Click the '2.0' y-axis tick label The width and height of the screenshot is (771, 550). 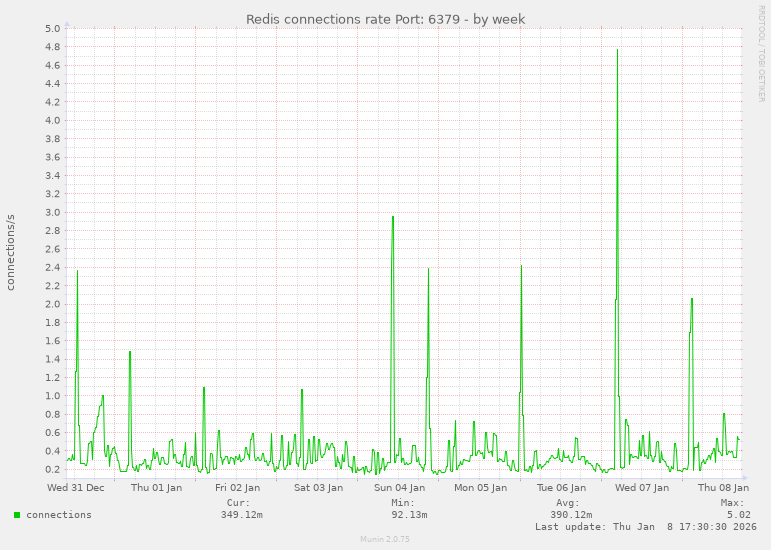53,304
